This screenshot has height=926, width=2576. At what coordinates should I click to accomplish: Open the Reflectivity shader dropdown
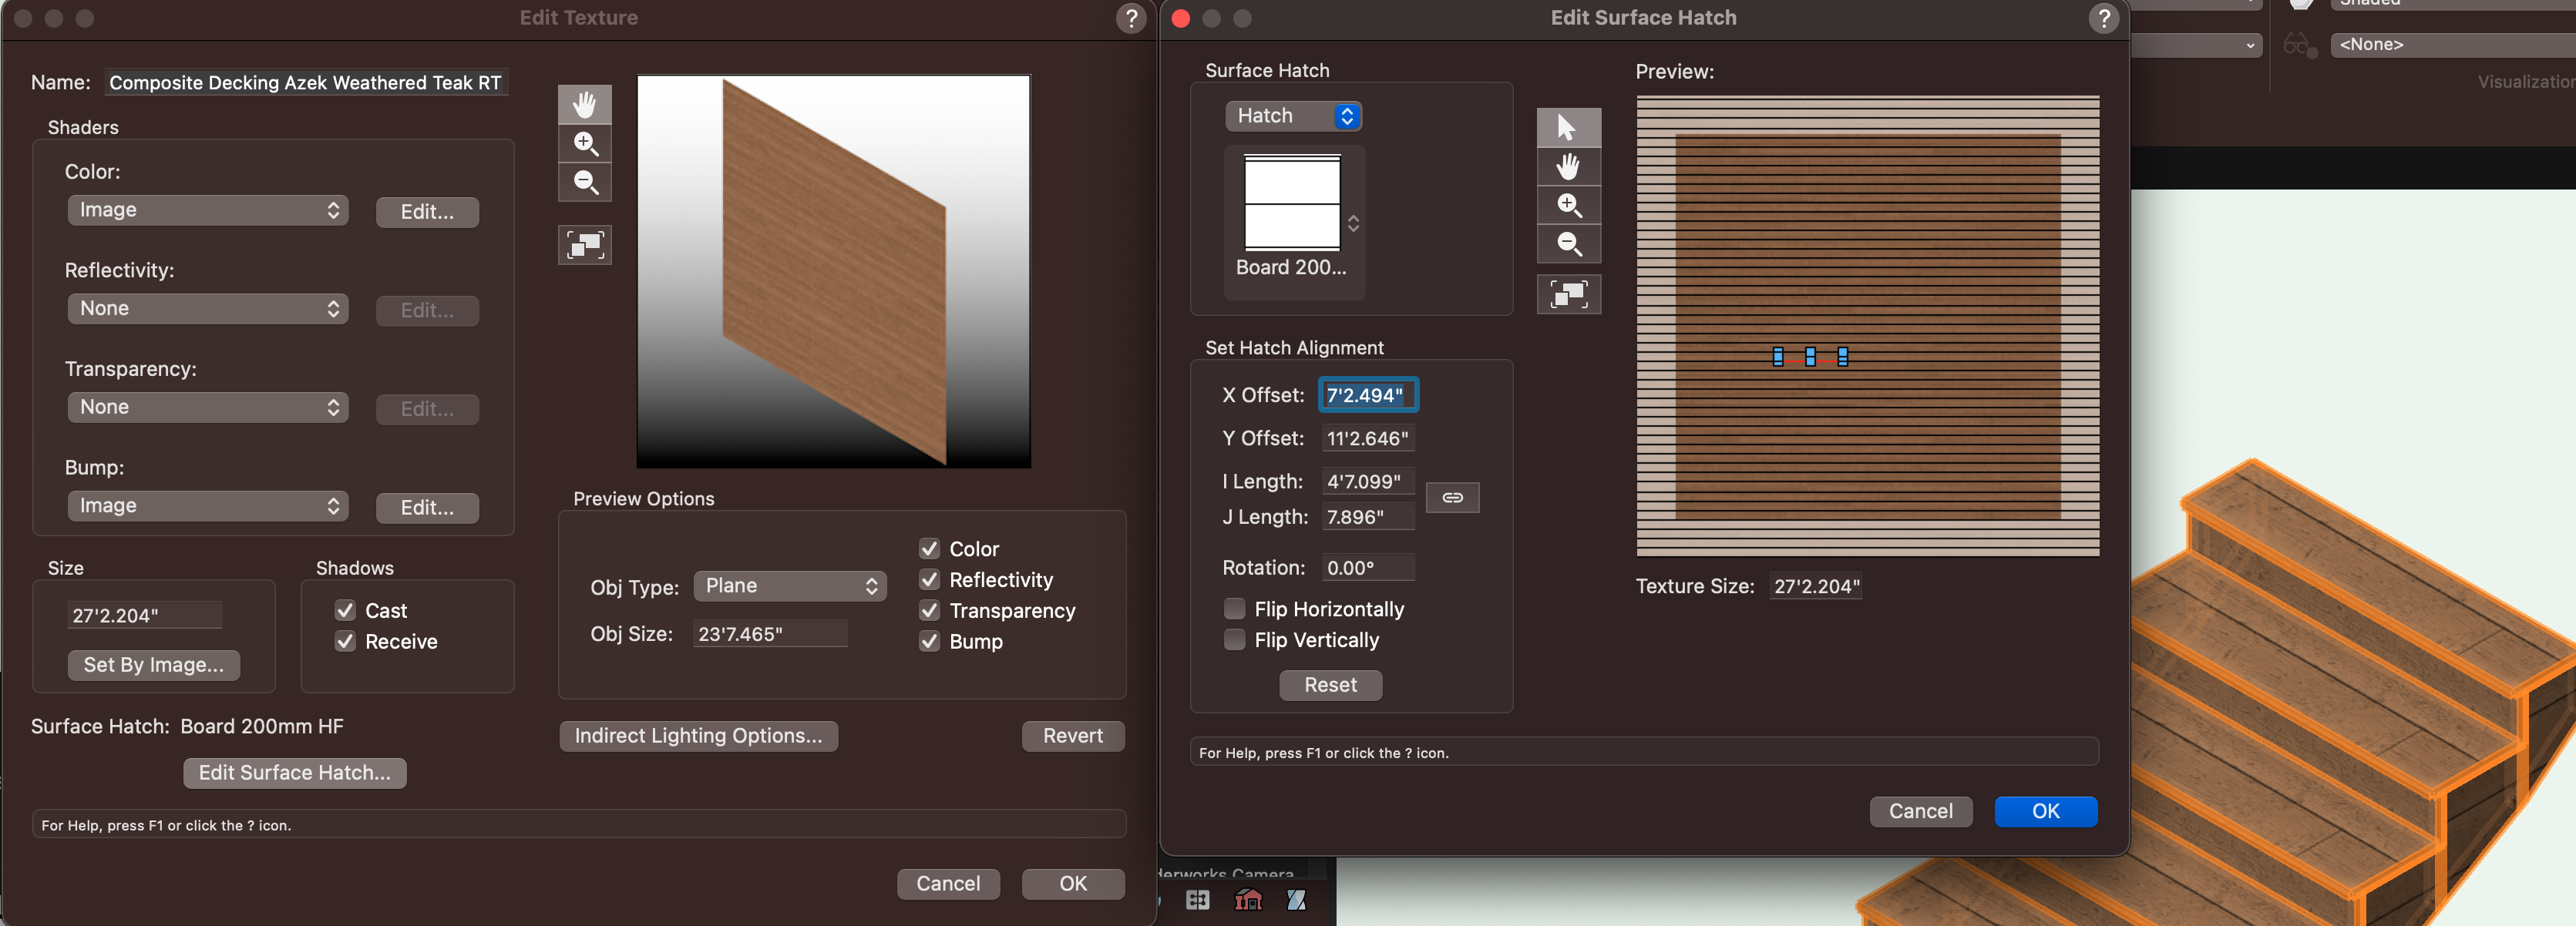coord(208,308)
